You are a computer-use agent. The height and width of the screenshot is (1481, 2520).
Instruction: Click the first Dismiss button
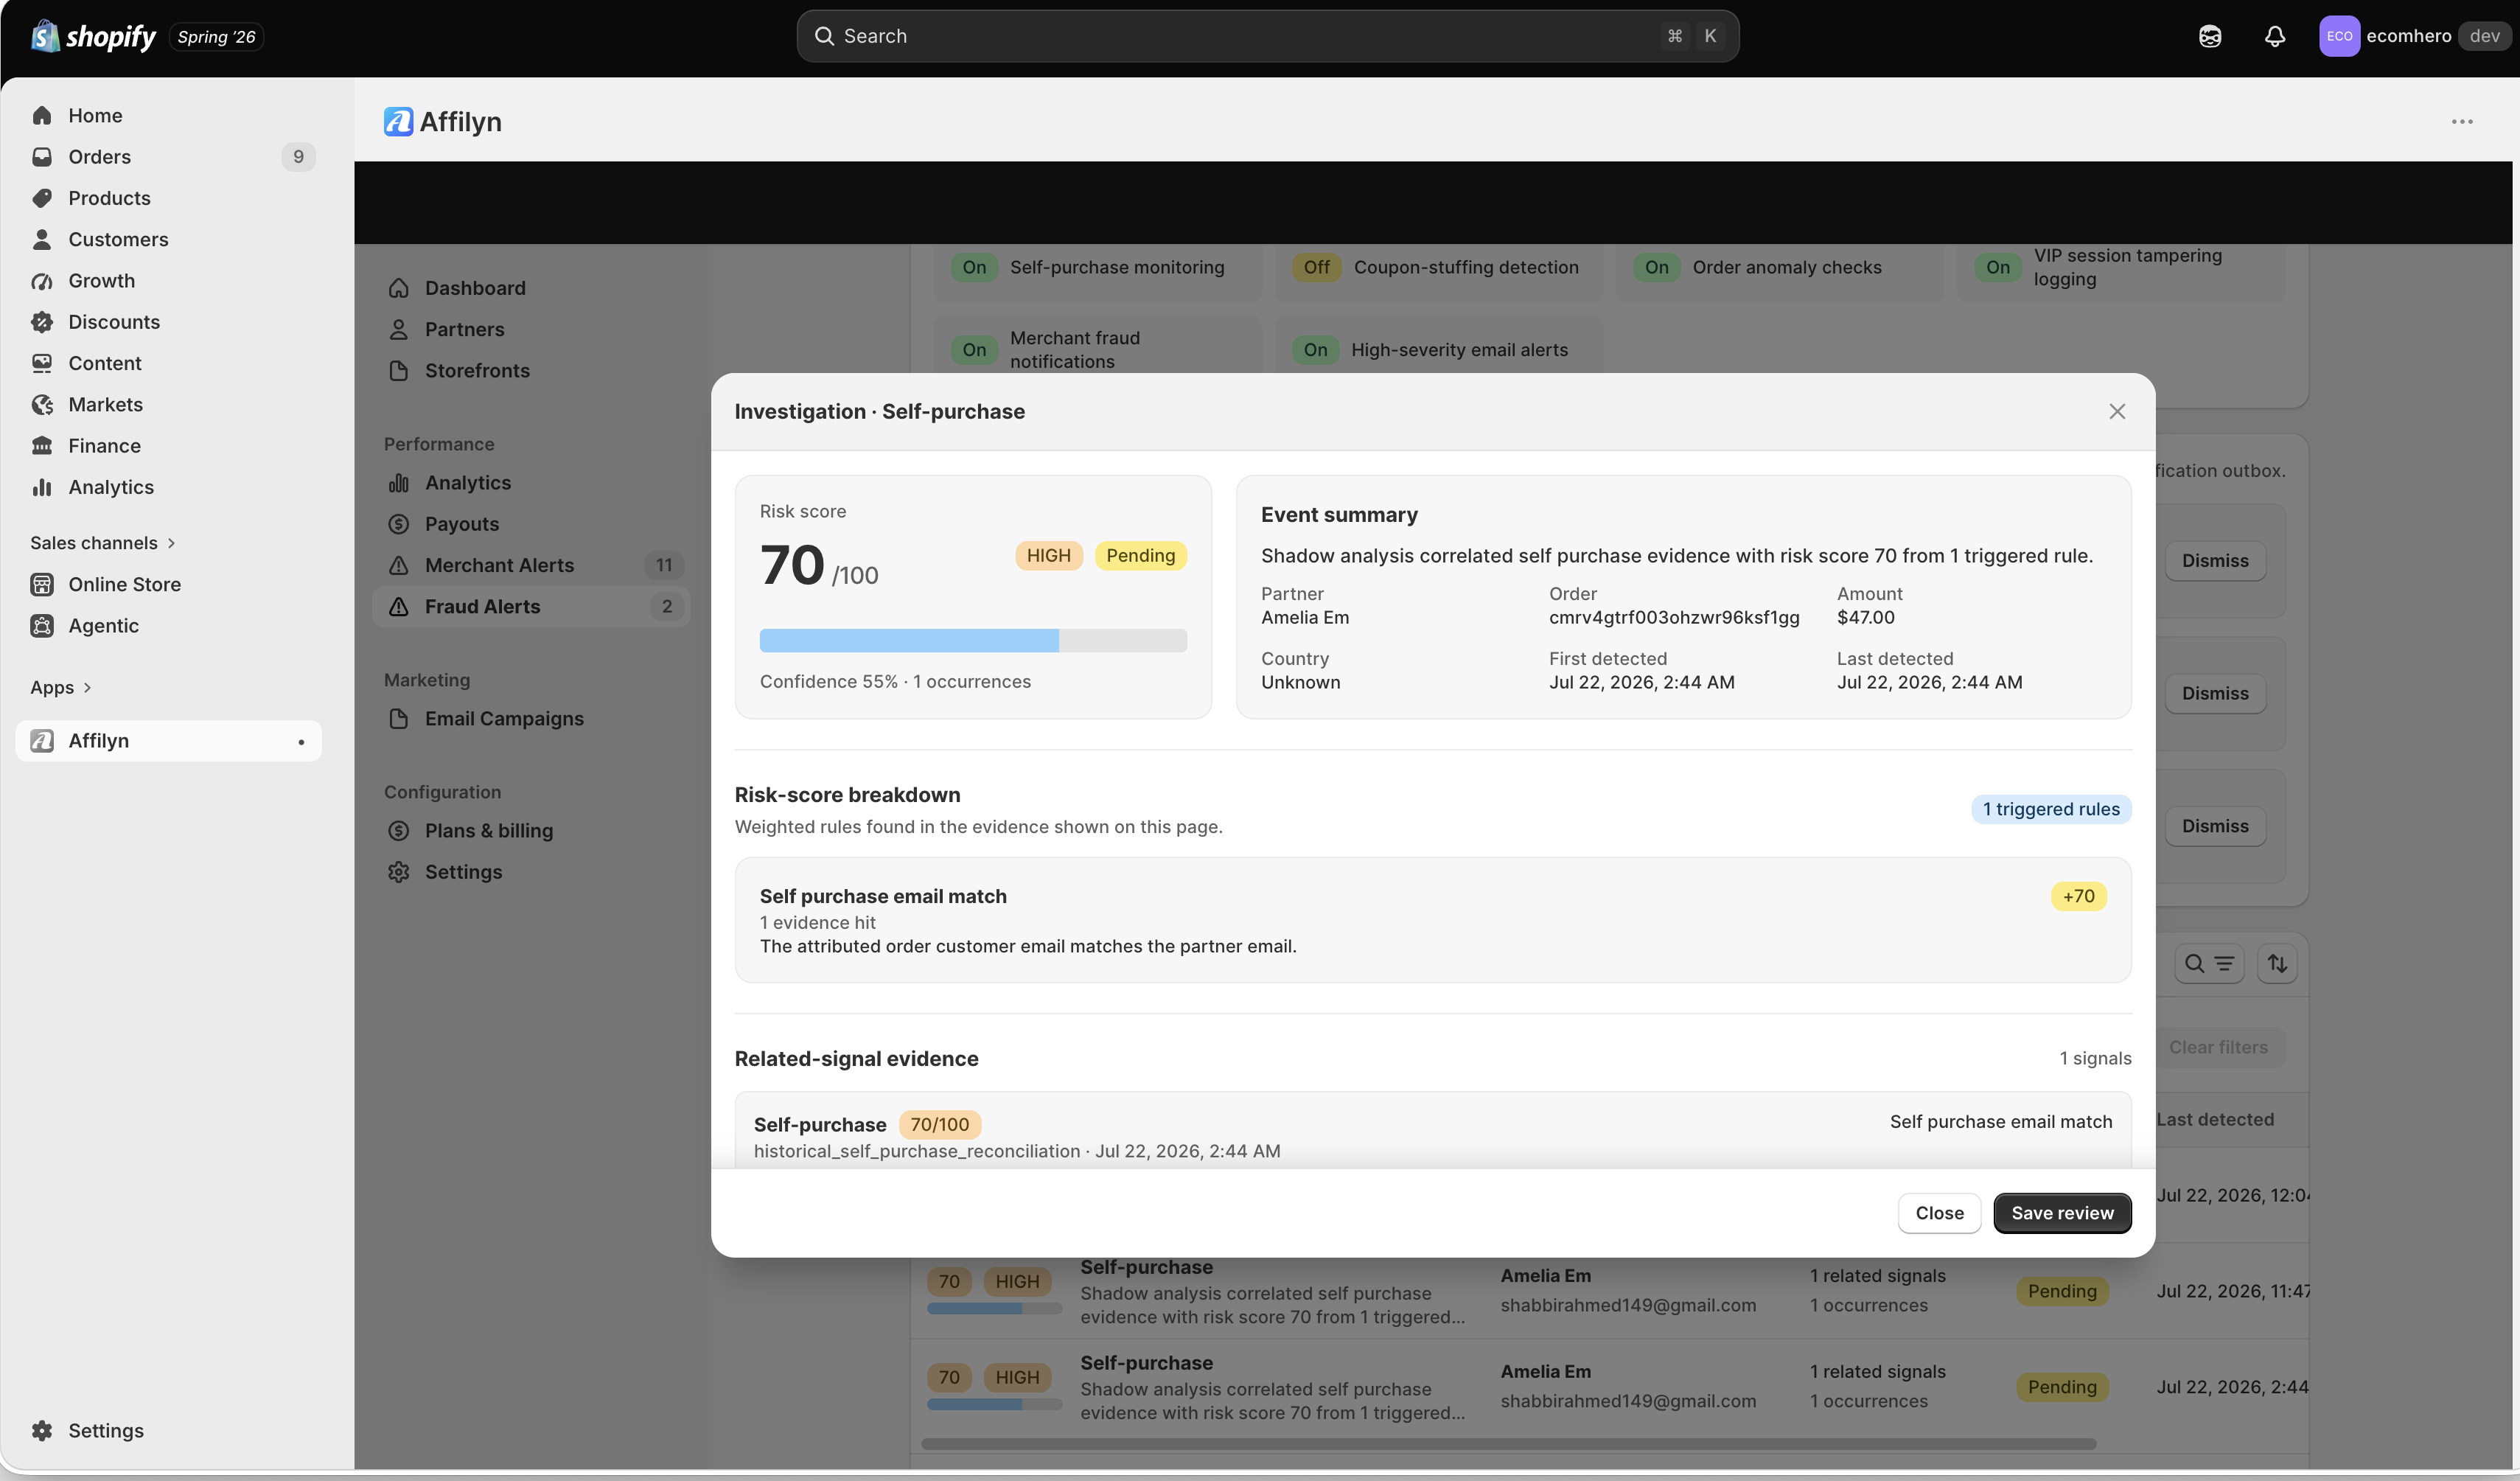click(x=2215, y=561)
